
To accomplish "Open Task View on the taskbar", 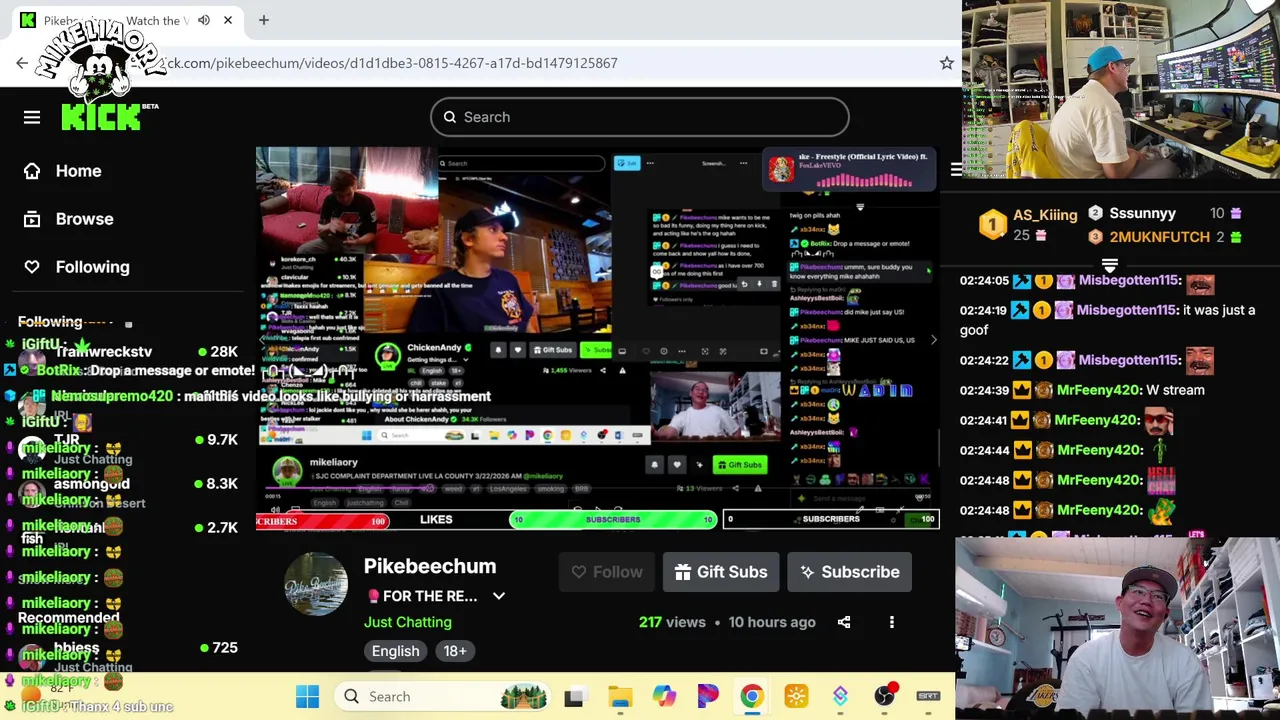I will pos(574,696).
